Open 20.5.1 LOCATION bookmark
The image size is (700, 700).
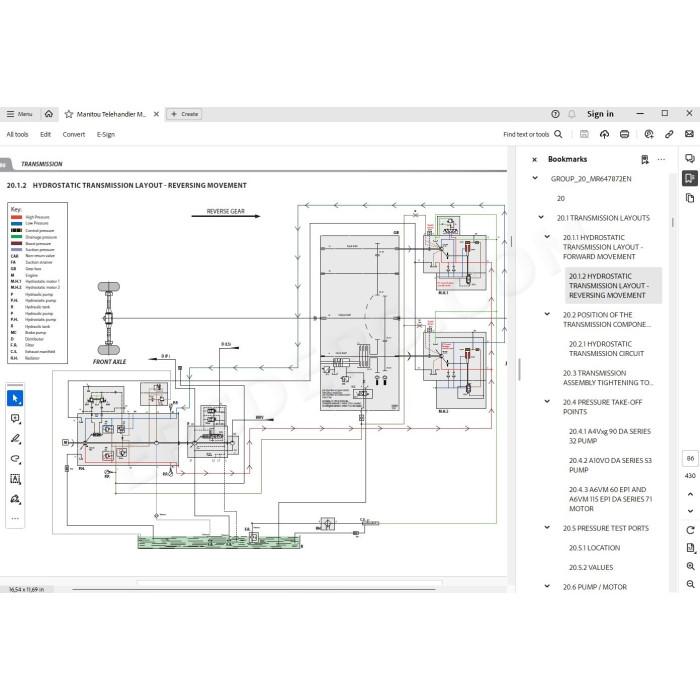click(594, 548)
